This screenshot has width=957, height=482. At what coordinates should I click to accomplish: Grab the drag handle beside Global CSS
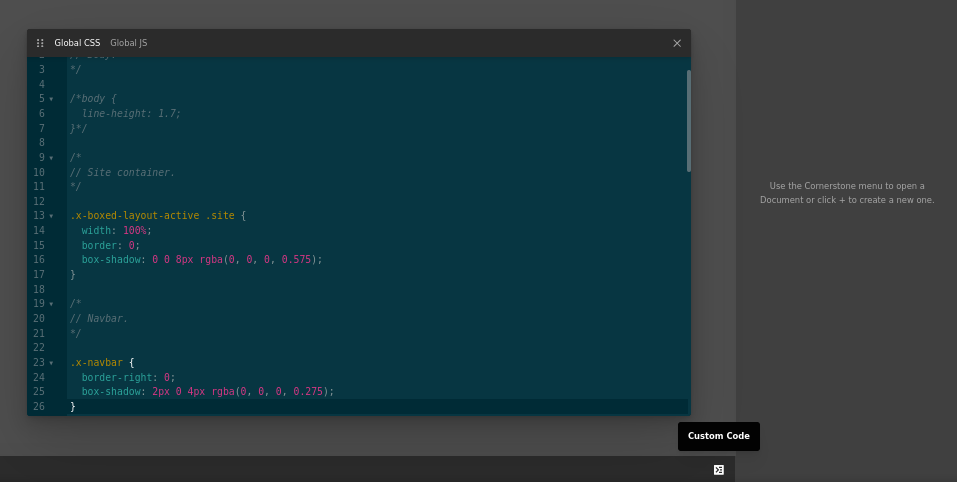[40, 43]
